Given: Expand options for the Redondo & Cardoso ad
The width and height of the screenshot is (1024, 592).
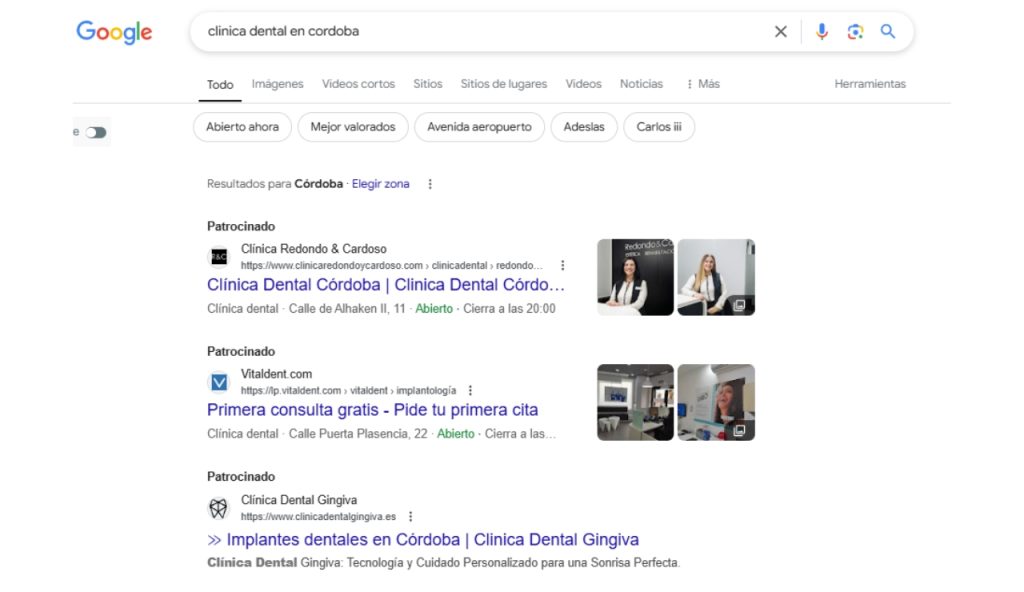Looking at the screenshot, I should point(562,265).
